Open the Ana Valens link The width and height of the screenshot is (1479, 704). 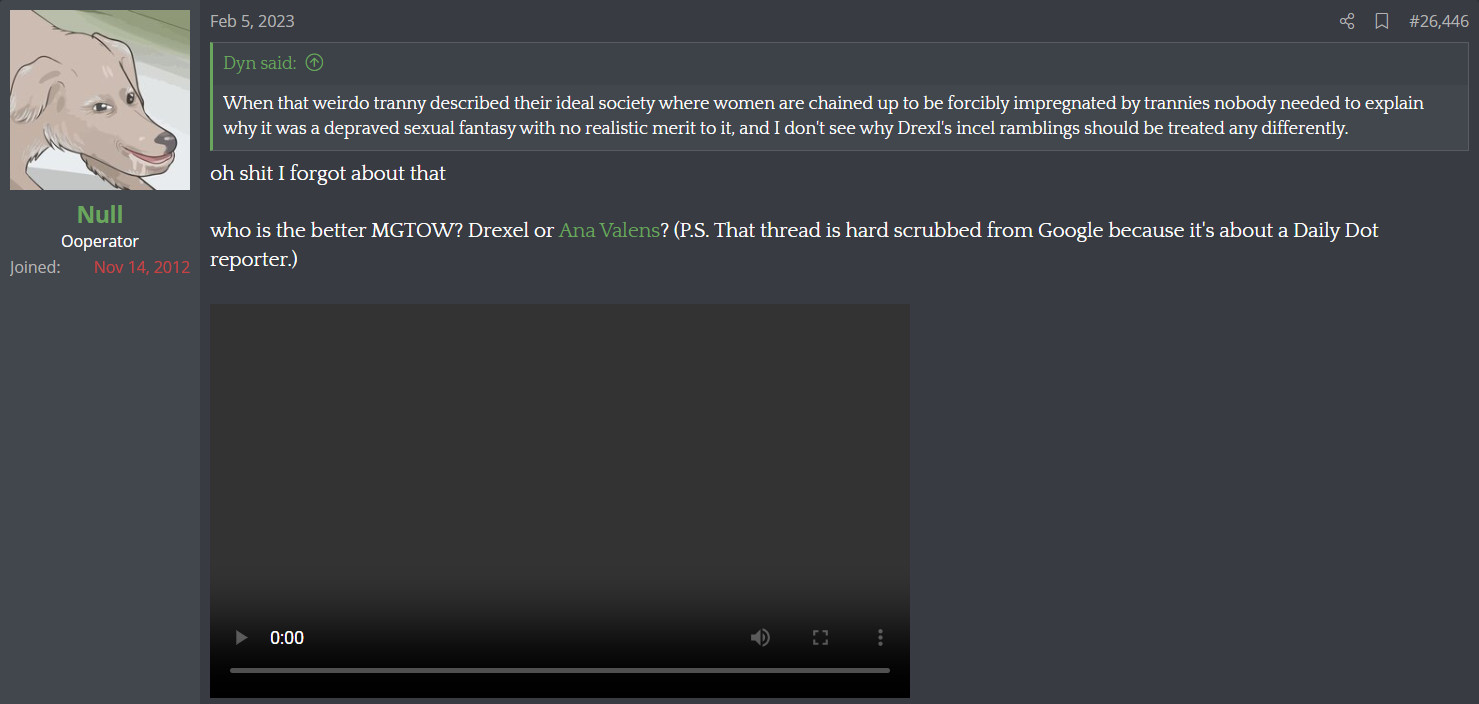click(x=609, y=230)
